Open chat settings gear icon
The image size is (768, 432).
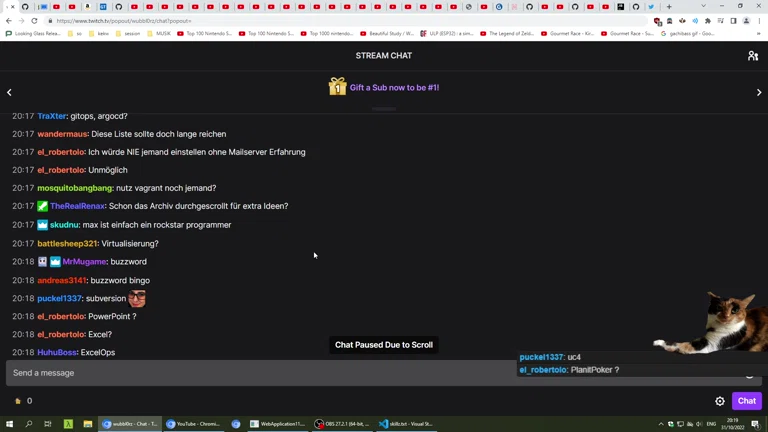tap(720, 401)
